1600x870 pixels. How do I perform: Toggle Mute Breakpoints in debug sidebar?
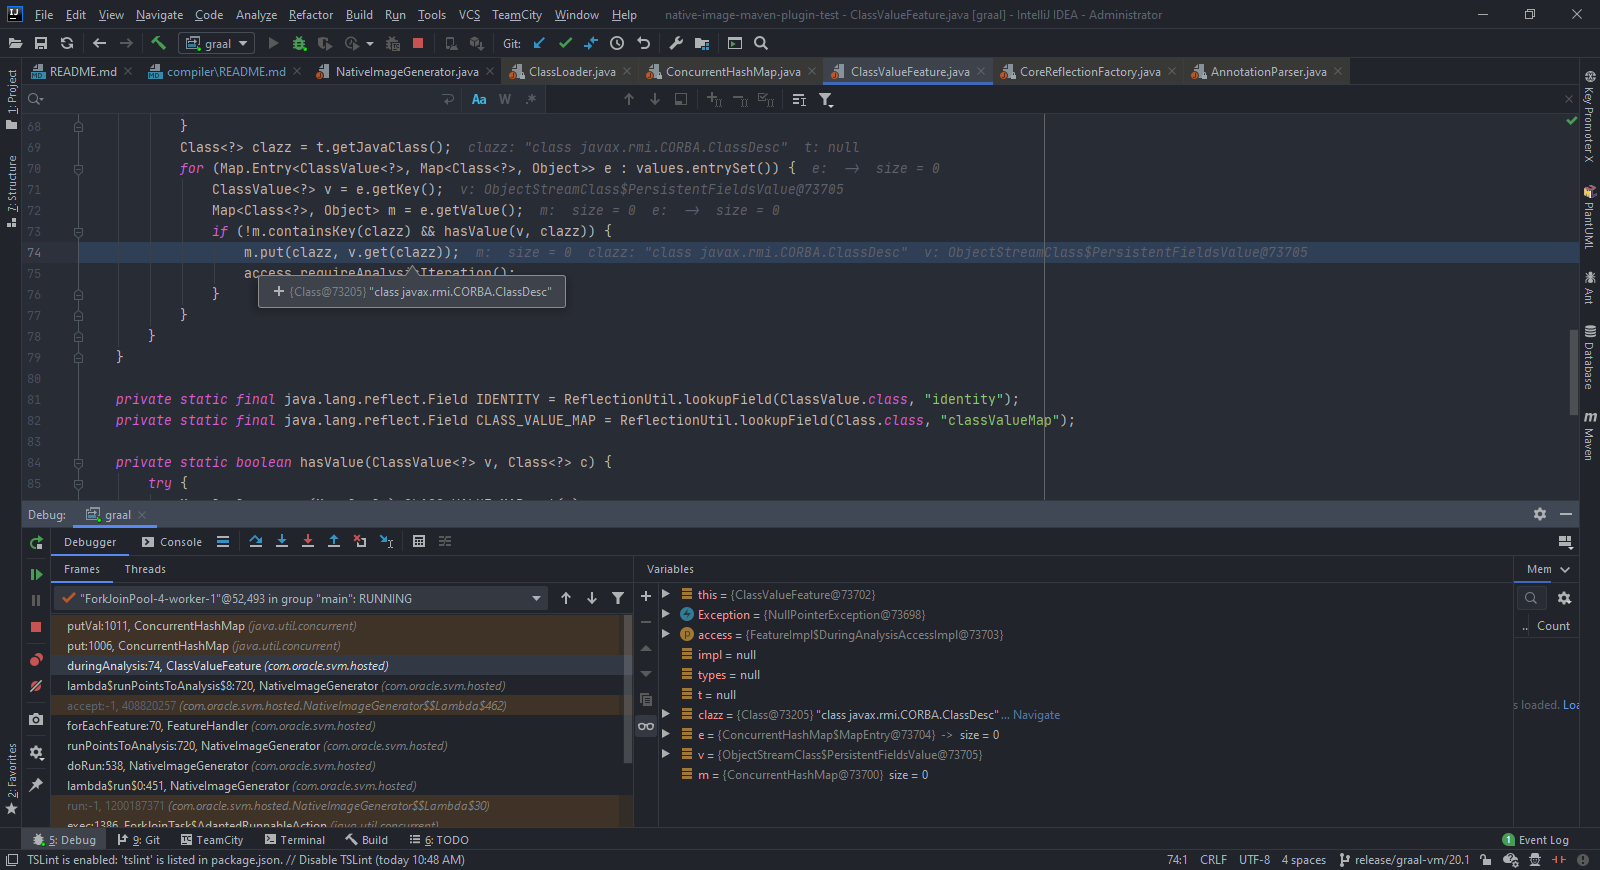[36, 686]
